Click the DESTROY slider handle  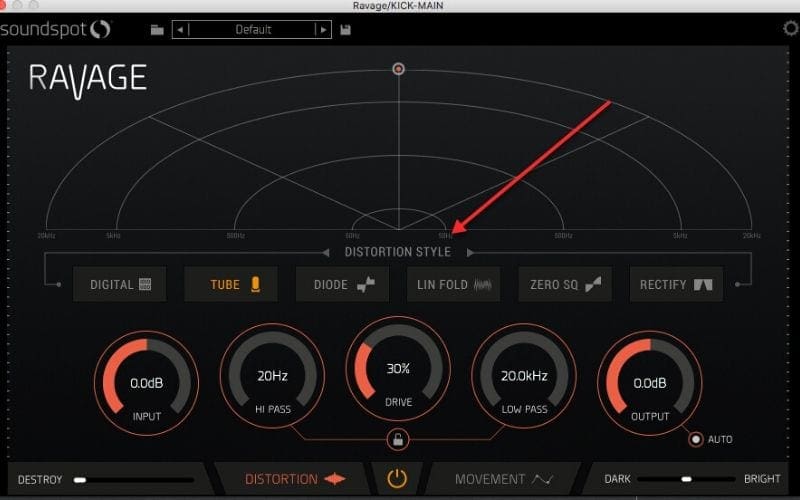pyautogui.click(x=80, y=480)
